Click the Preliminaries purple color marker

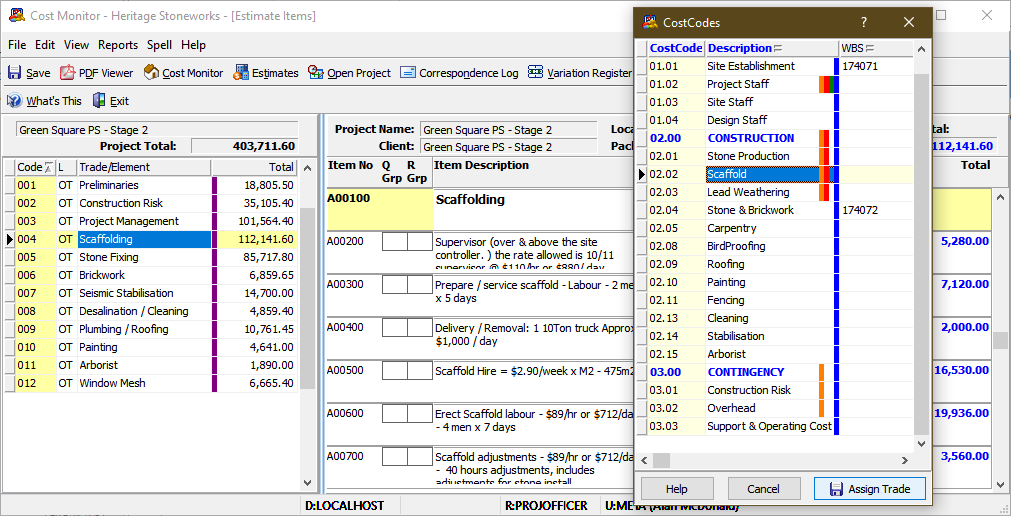[215, 185]
